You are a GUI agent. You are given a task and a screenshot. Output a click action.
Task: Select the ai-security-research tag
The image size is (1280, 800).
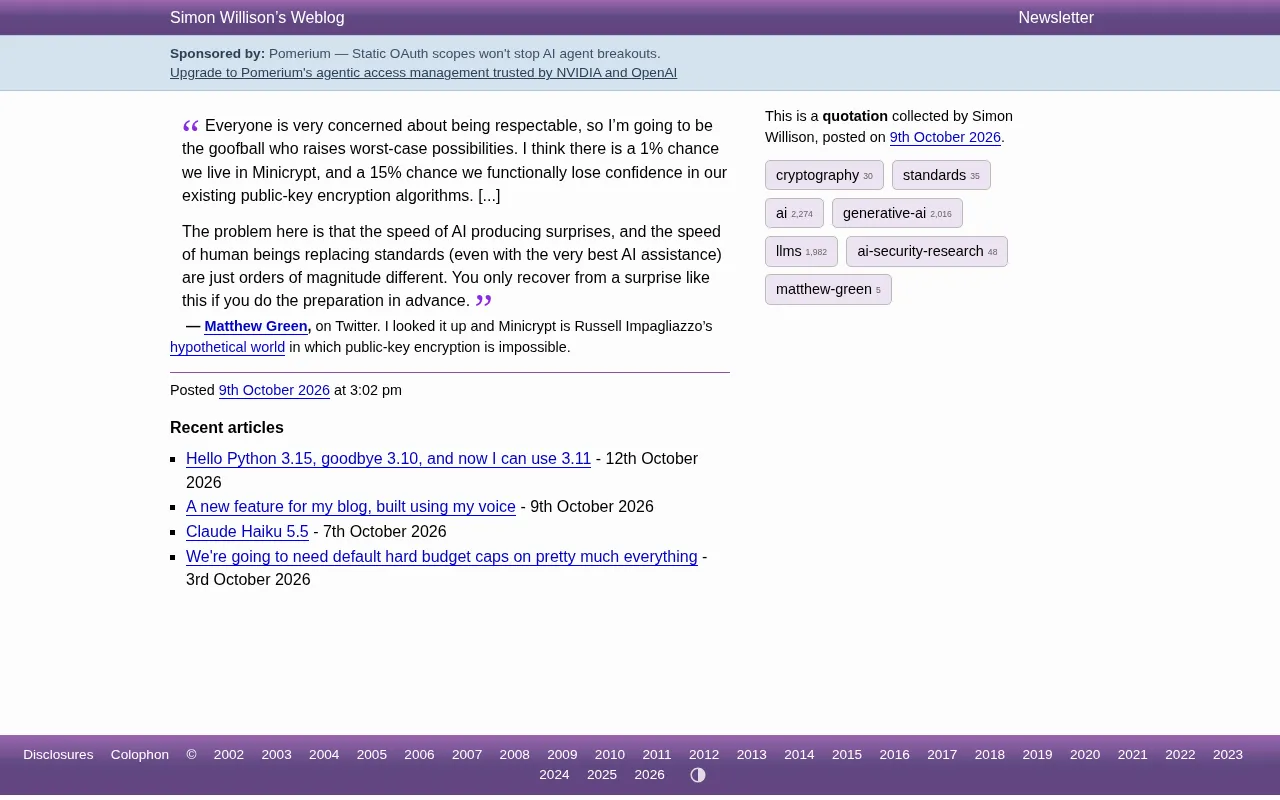click(927, 251)
